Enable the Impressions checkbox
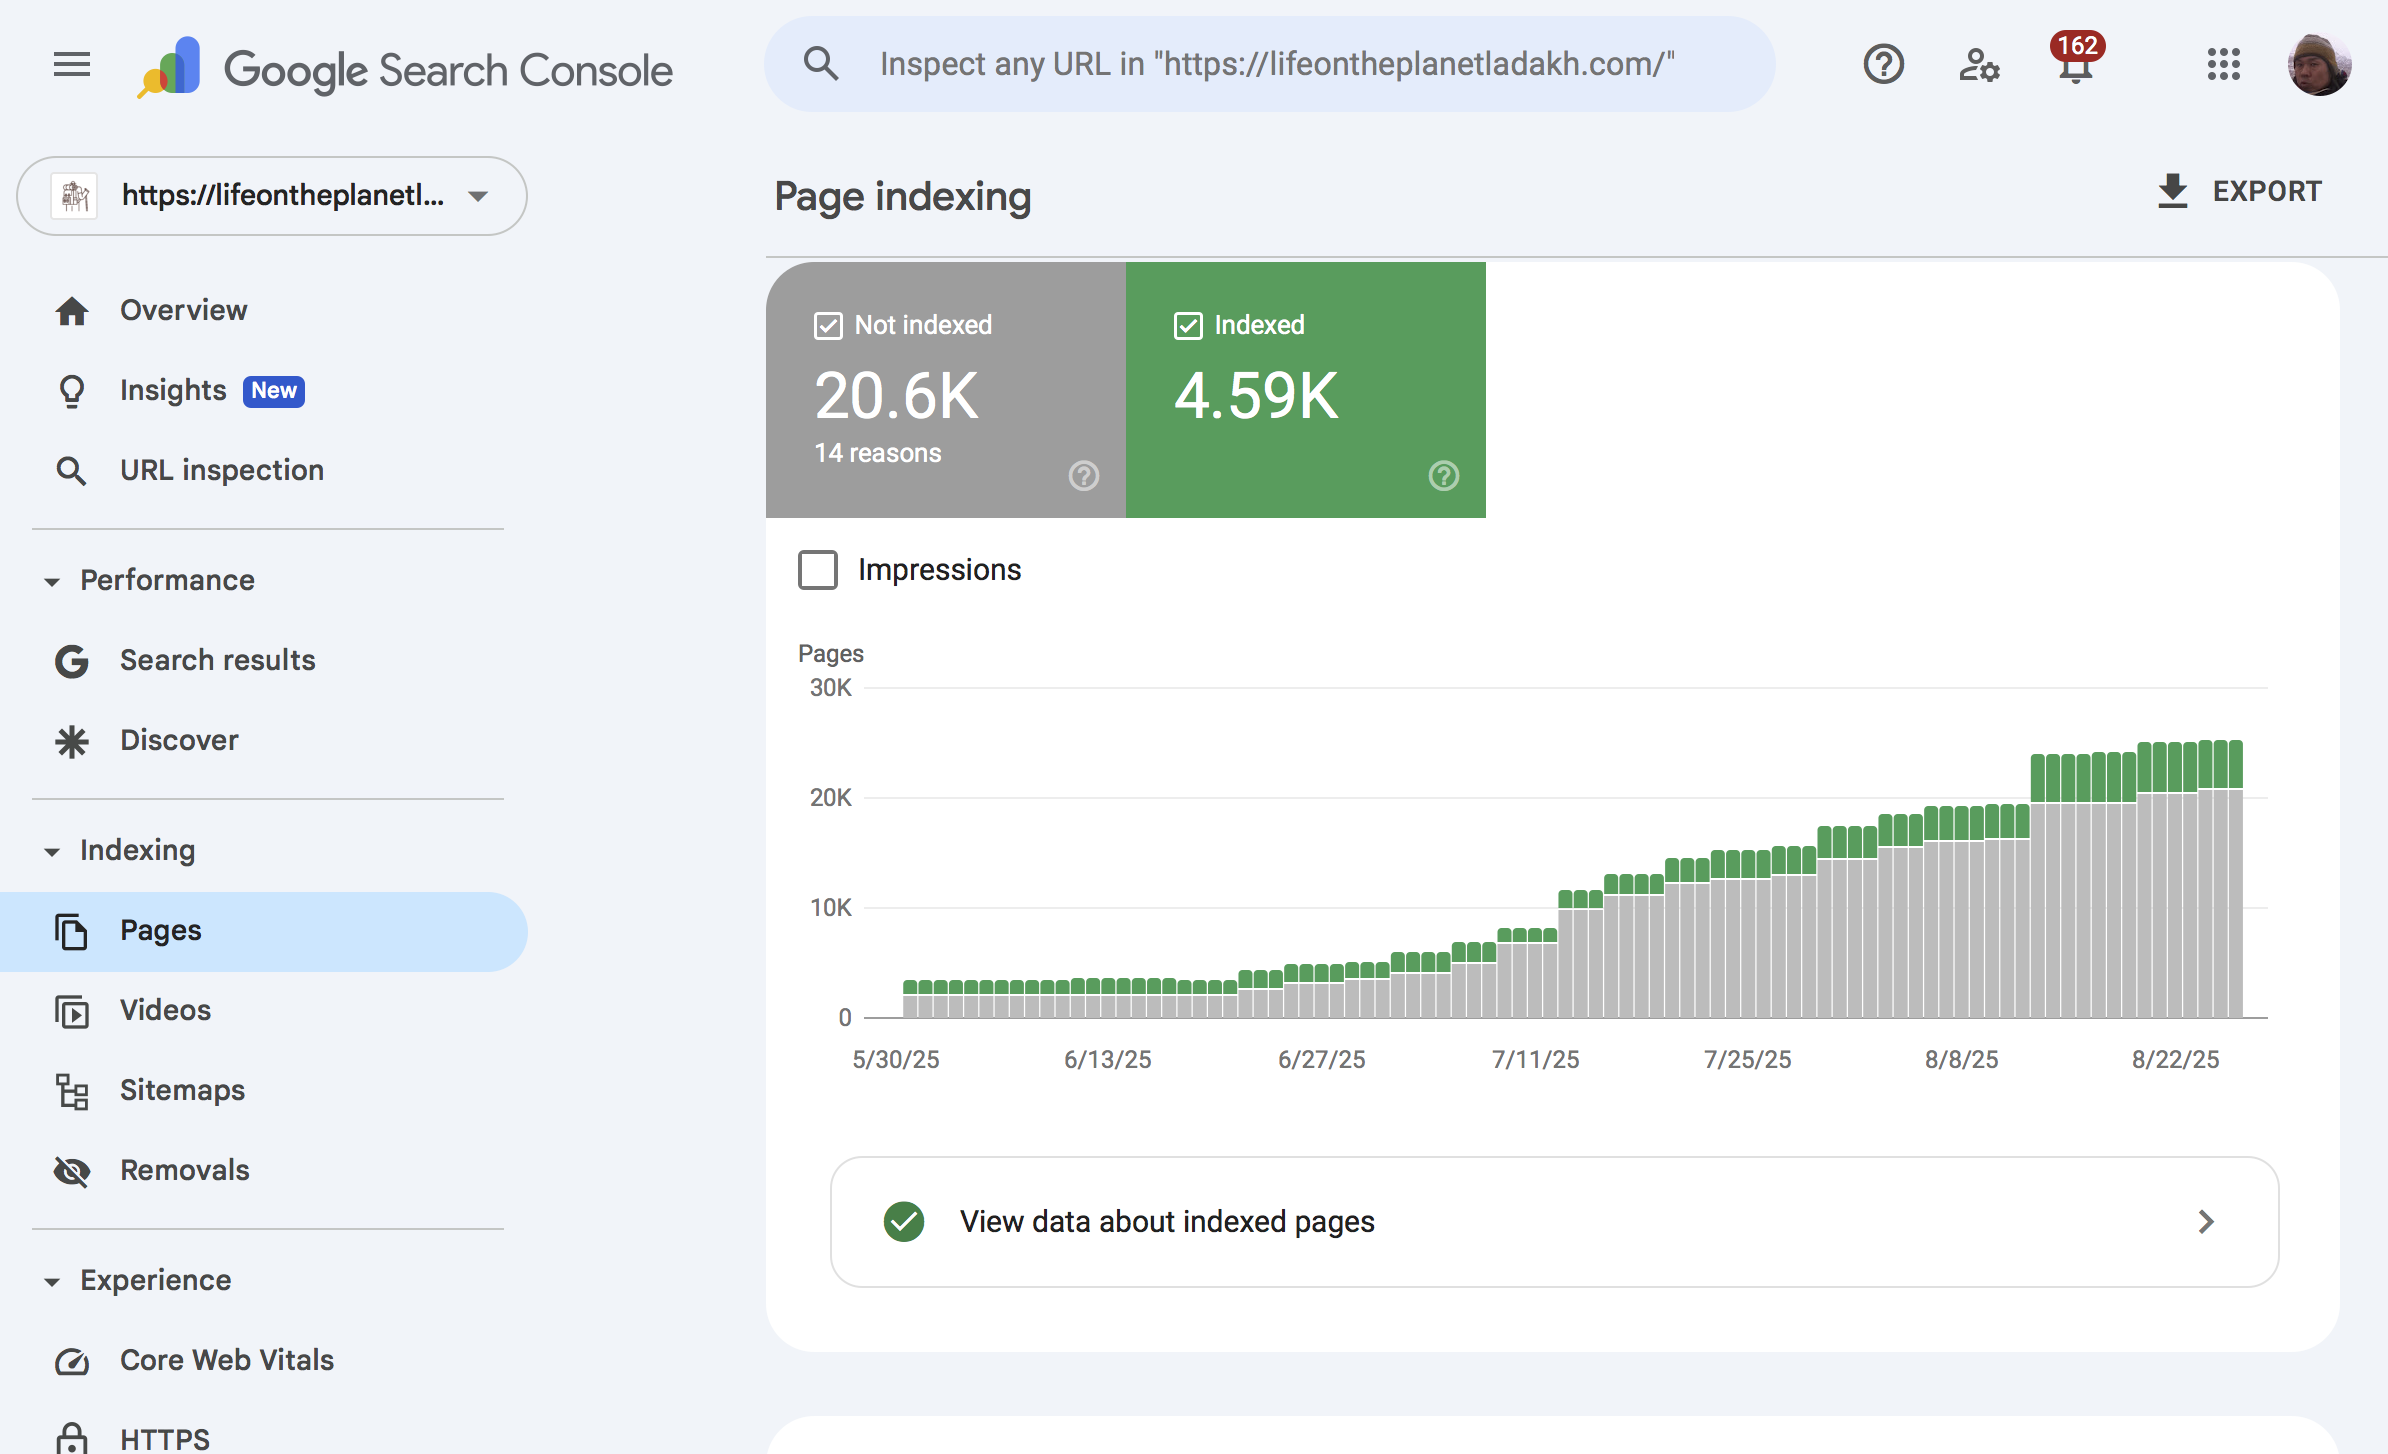 click(818, 570)
